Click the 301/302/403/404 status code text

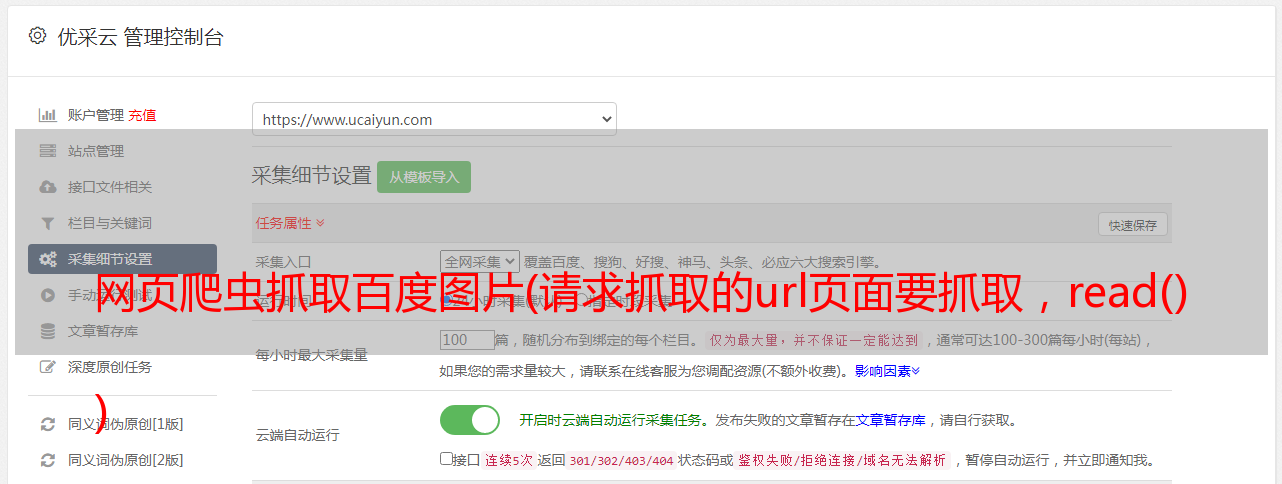[x=621, y=460]
